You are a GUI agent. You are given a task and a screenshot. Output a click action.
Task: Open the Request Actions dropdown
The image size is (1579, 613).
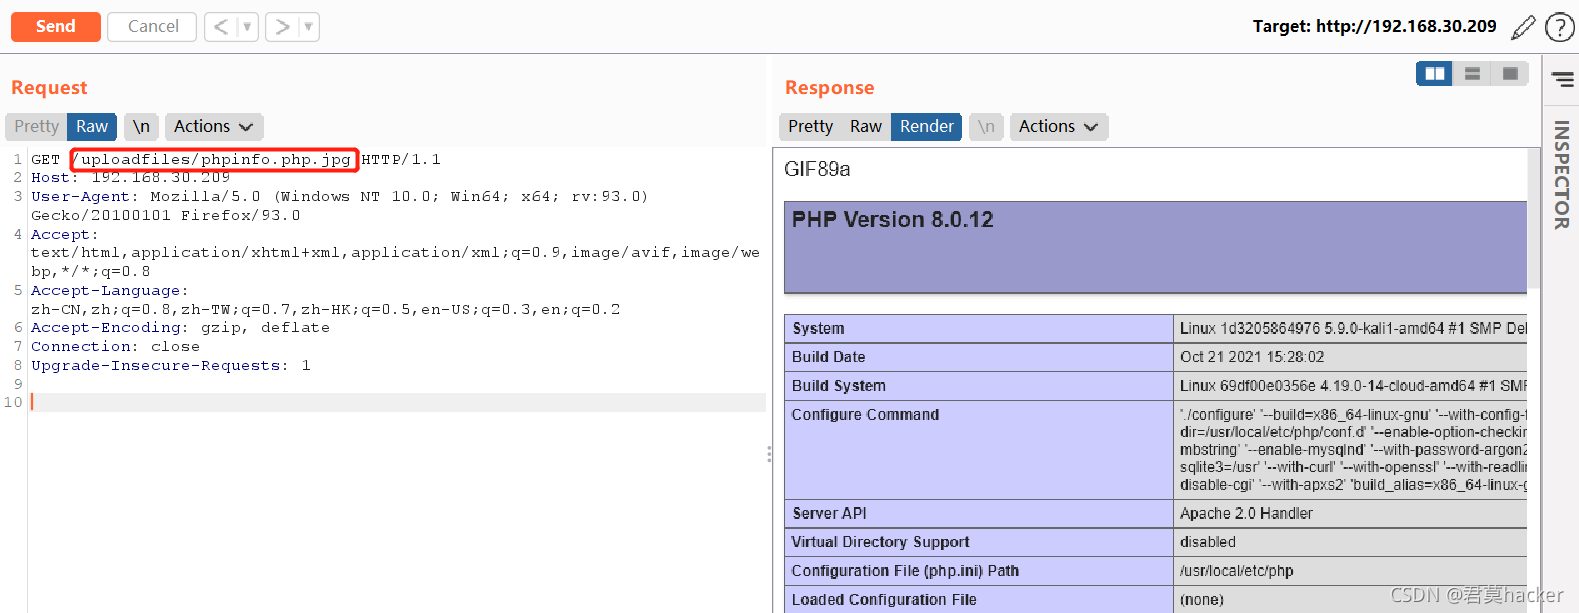(214, 127)
